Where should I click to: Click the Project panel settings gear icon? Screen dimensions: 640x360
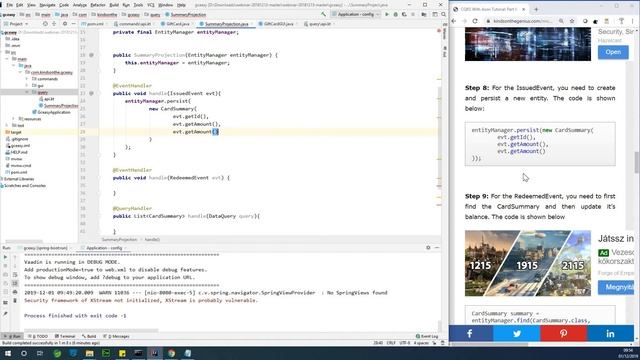point(64,24)
